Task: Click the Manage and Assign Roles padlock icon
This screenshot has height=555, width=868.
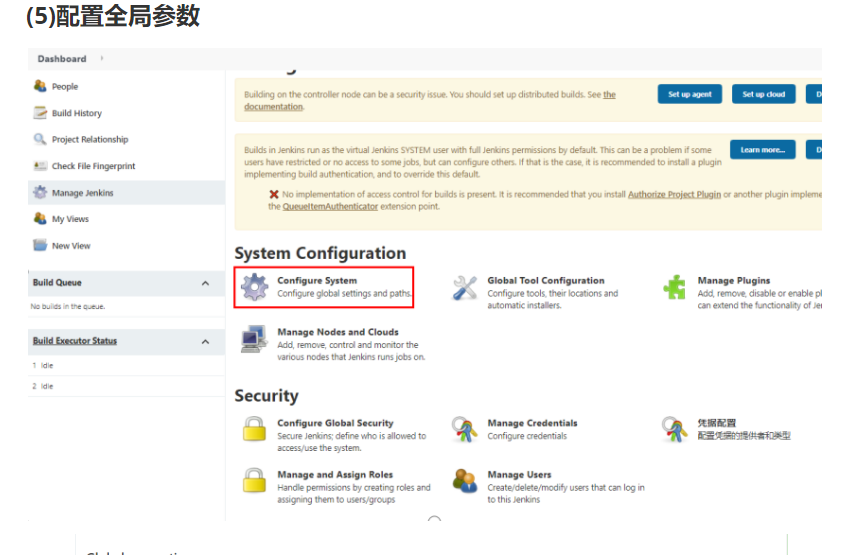Action: 254,480
